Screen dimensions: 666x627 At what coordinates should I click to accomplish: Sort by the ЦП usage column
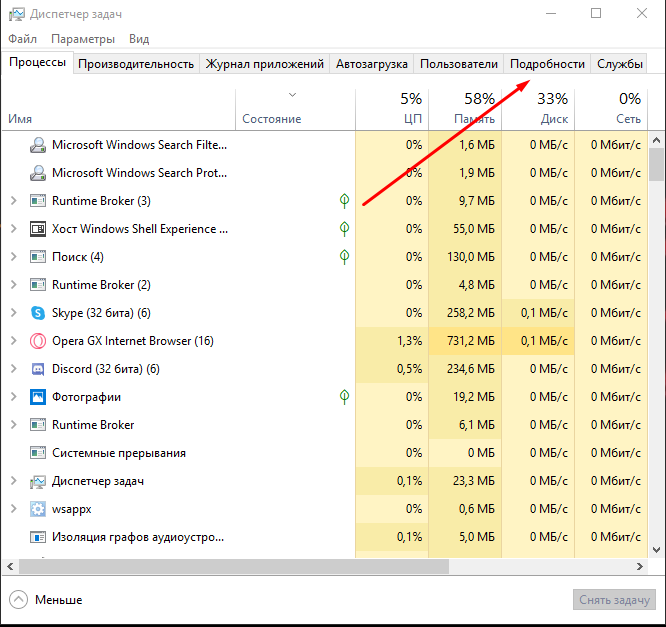pos(392,110)
